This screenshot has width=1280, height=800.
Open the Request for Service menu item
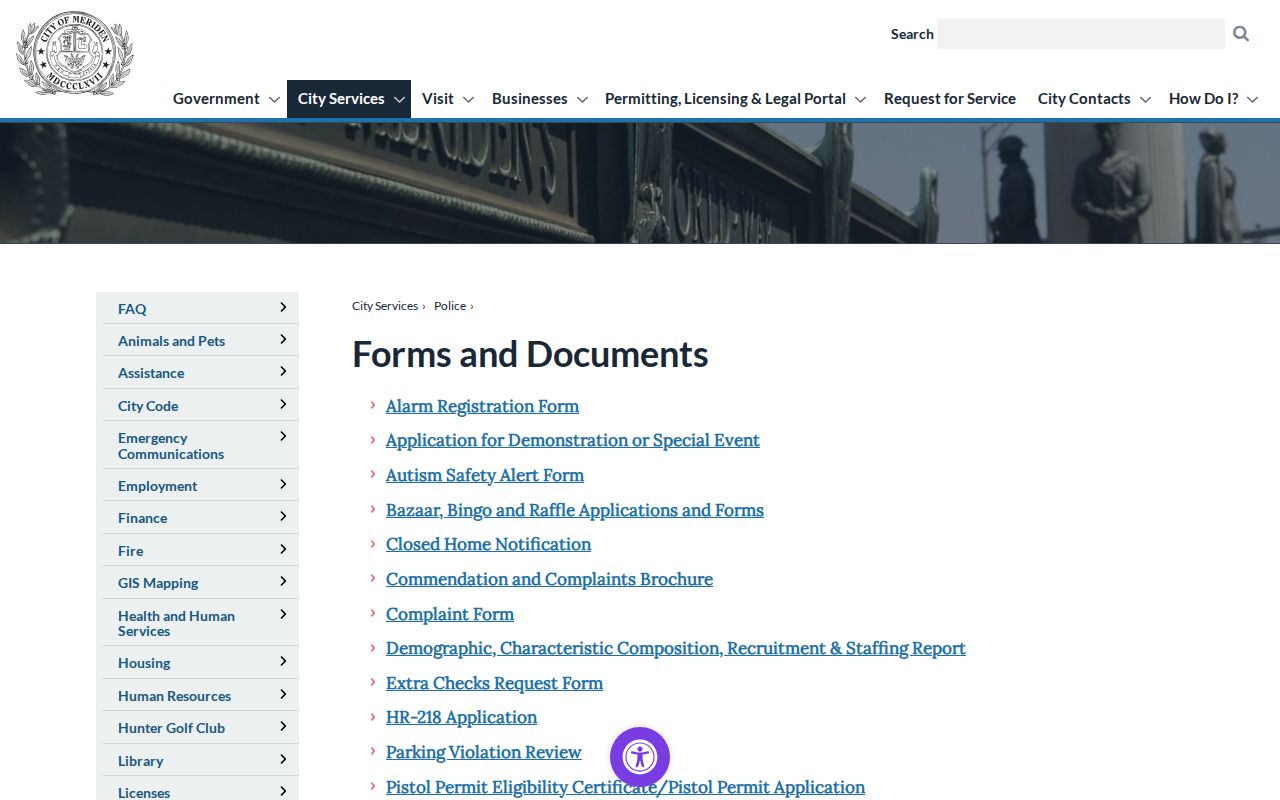pyautogui.click(x=950, y=99)
